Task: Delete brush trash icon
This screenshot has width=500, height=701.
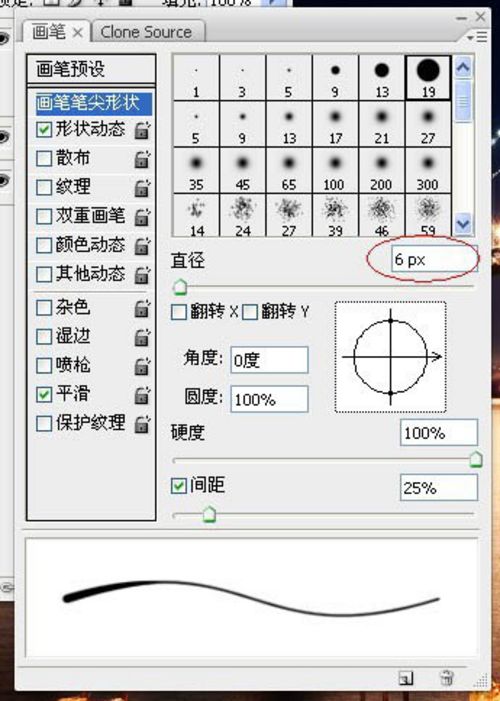Action: tap(446, 678)
